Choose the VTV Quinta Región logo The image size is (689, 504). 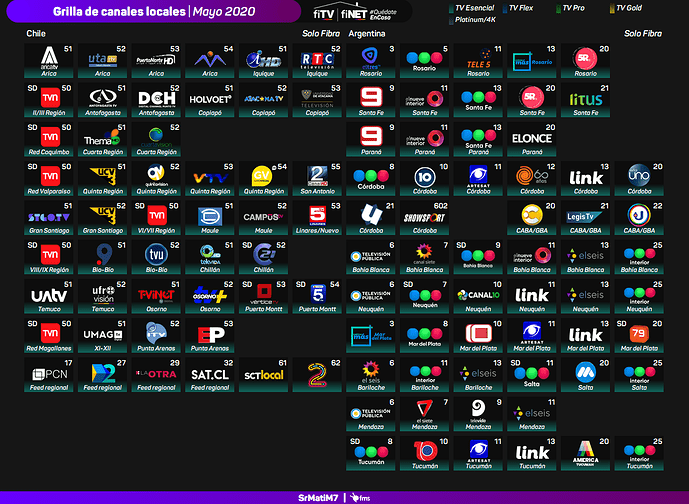click(x=210, y=178)
